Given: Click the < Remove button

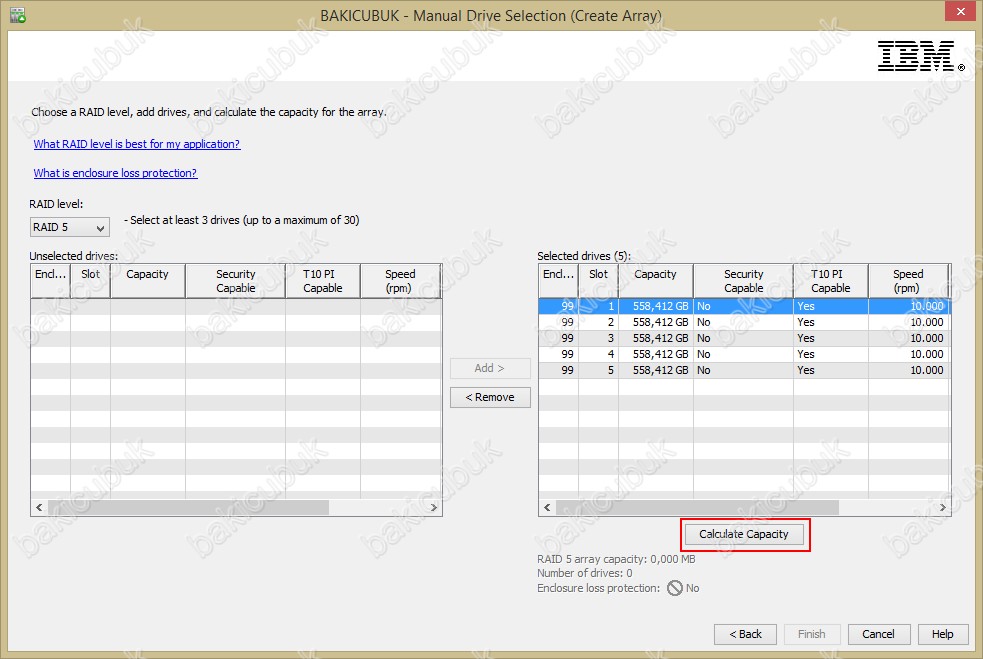Looking at the screenshot, I should [490, 397].
